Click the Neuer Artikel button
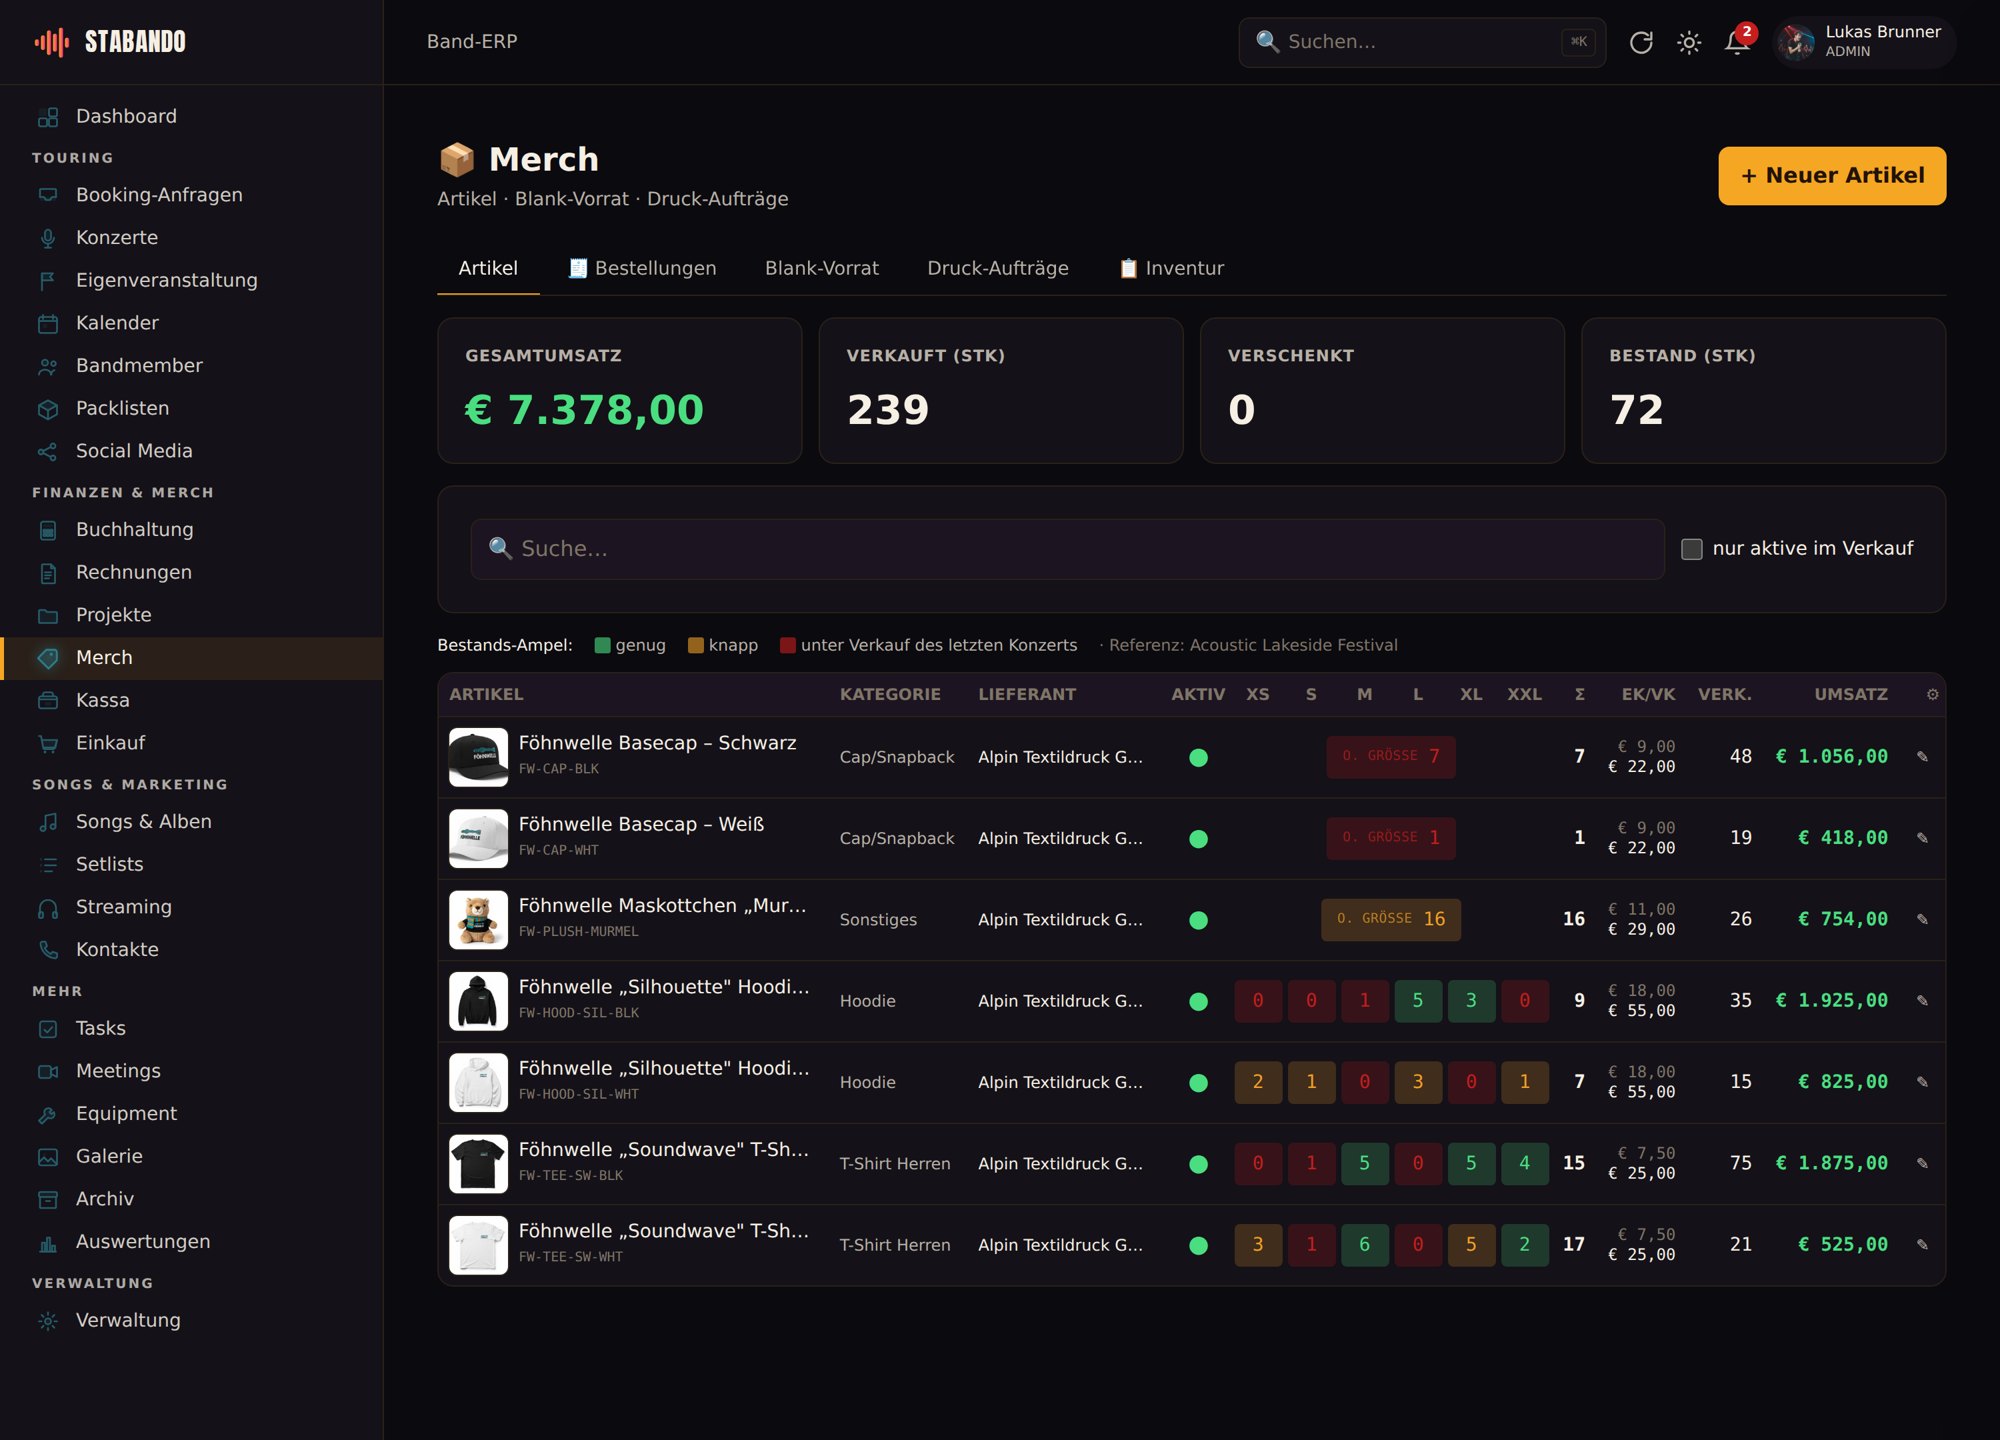The width and height of the screenshot is (2000, 1440). point(1832,176)
